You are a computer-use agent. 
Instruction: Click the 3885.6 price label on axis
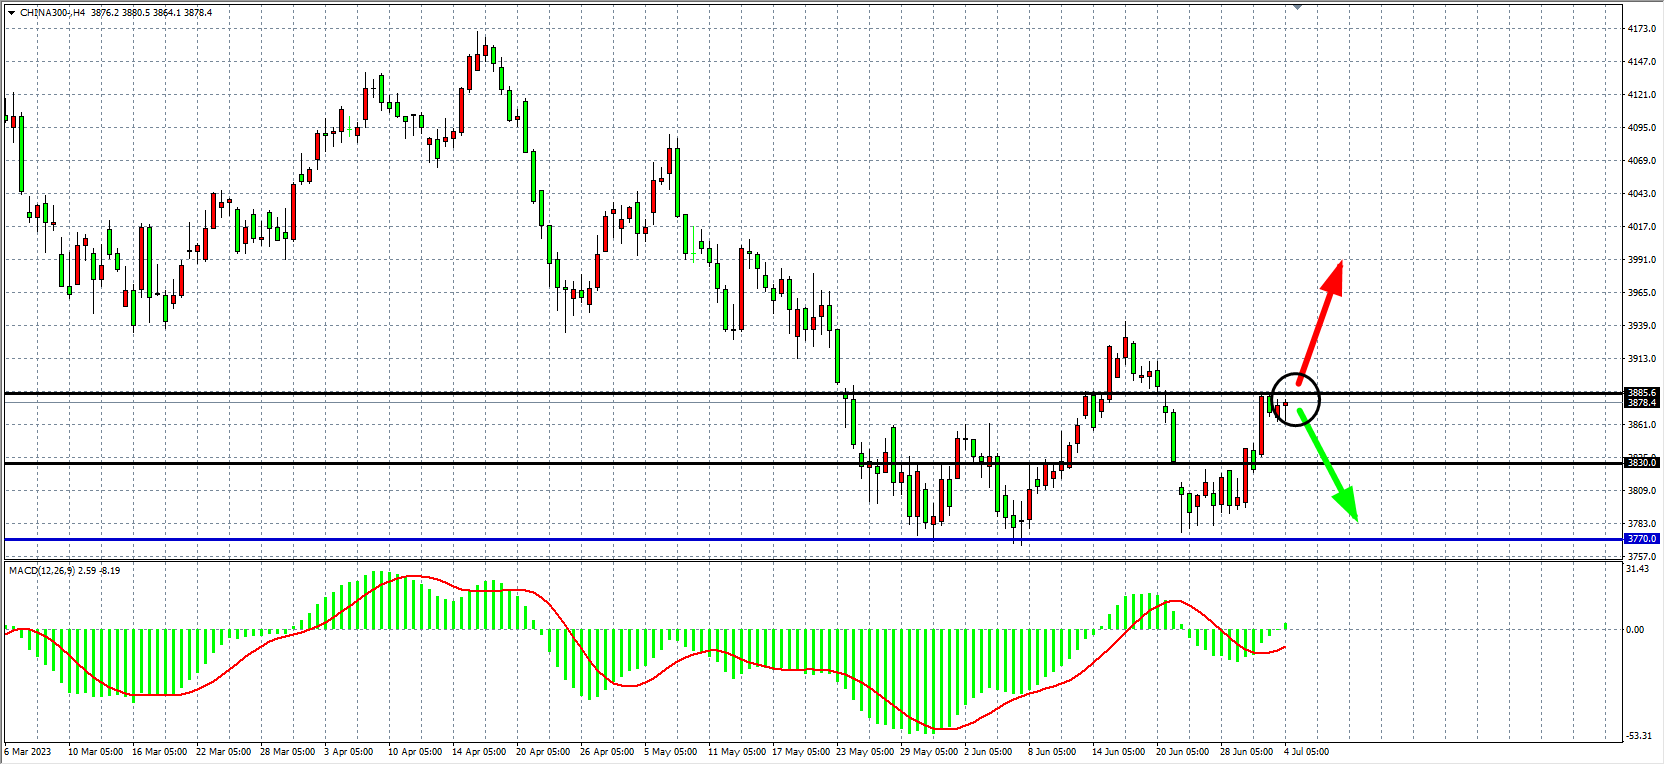click(1641, 393)
